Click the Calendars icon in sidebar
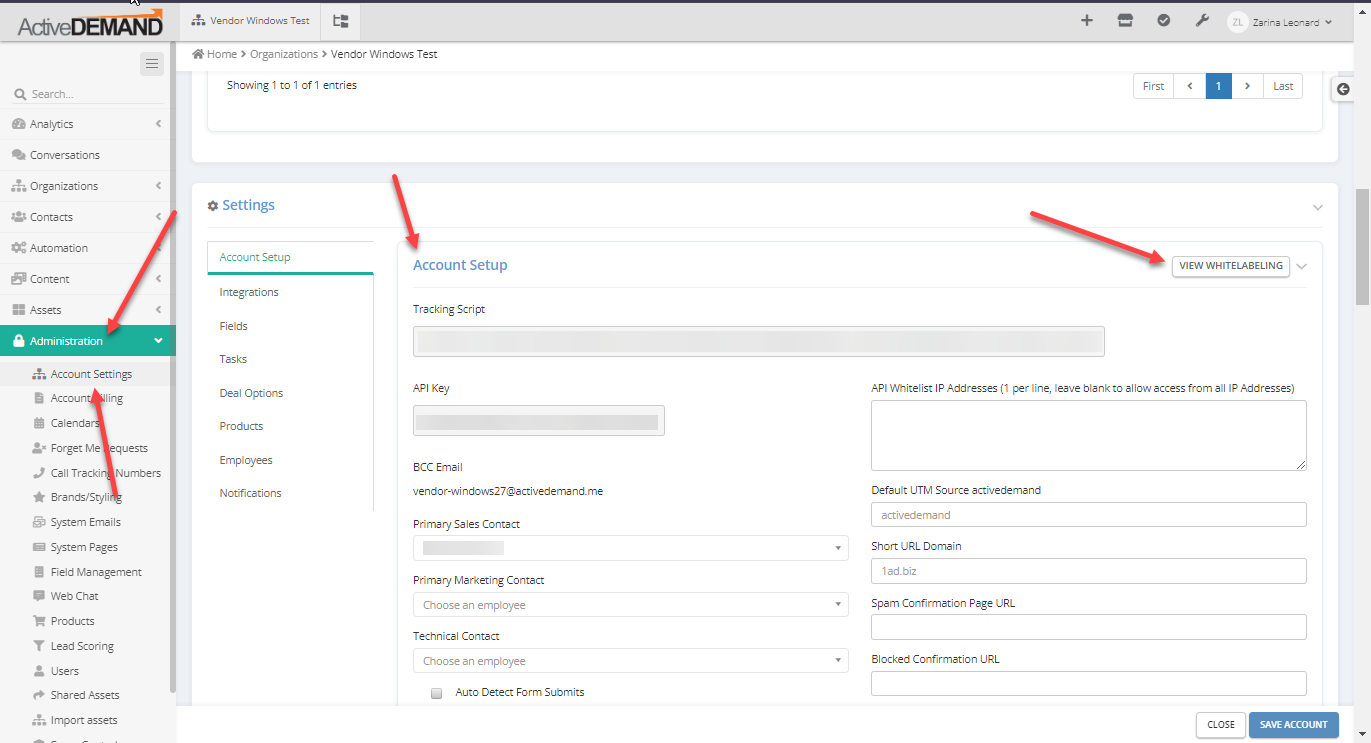This screenshot has width=1371, height=743. (x=39, y=423)
